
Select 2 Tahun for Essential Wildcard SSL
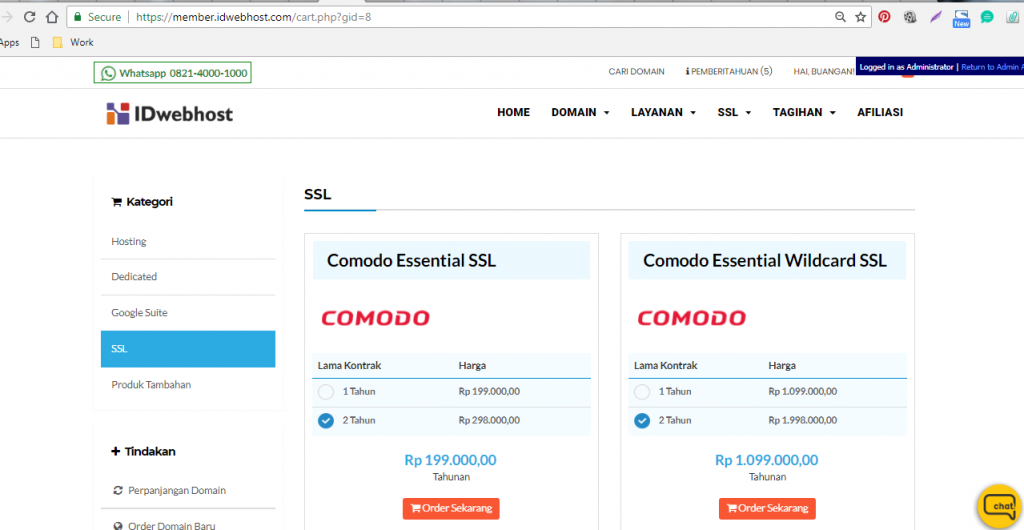642,421
